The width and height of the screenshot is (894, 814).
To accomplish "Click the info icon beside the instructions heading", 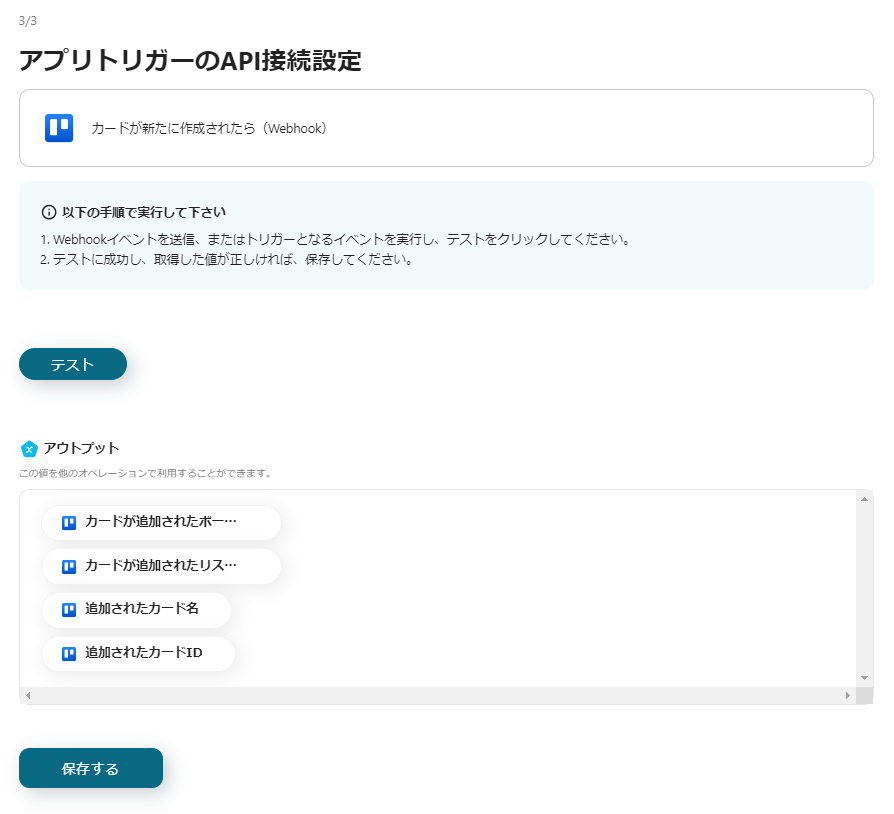I will pos(49,212).
